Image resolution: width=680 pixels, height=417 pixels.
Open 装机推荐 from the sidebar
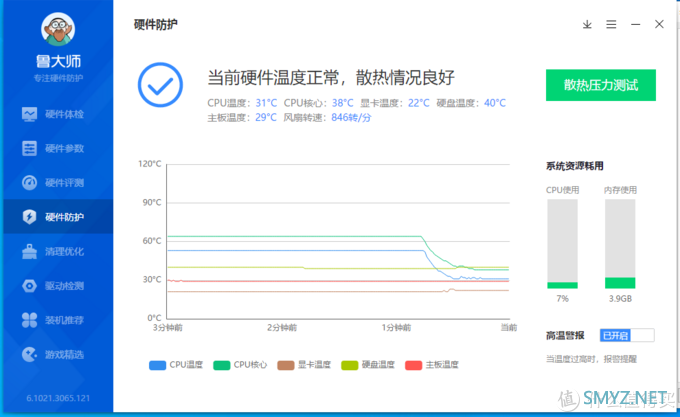(x=58, y=320)
